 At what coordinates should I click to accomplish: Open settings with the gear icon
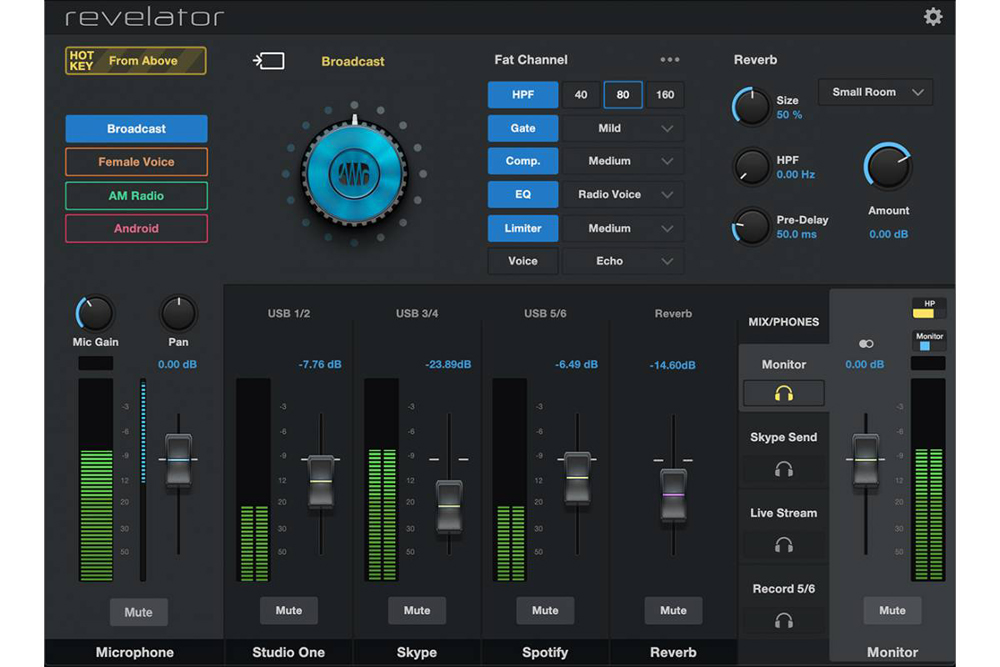pyautogui.click(x=932, y=17)
